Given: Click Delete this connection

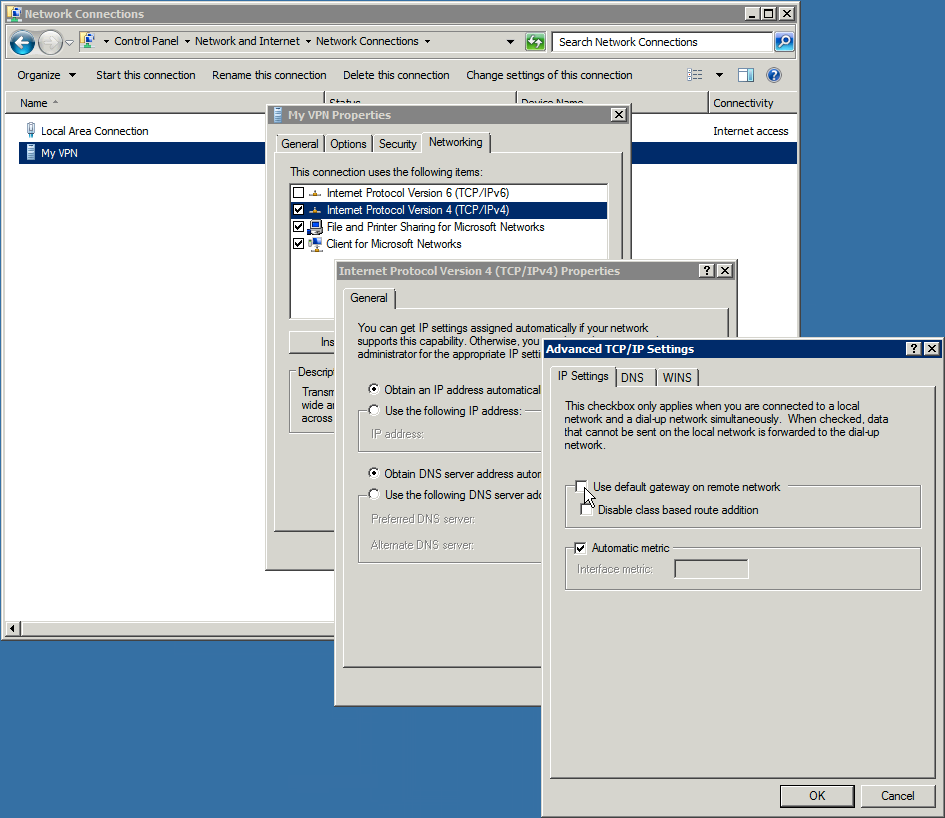Looking at the screenshot, I should pos(396,75).
